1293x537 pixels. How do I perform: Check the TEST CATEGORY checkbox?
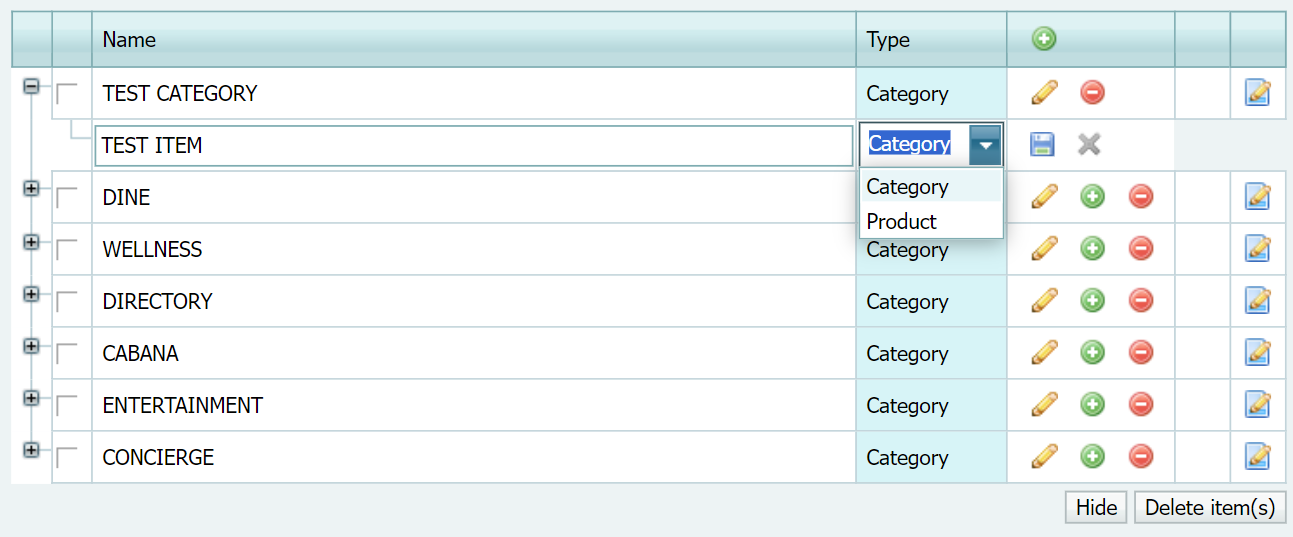pos(67,94)
